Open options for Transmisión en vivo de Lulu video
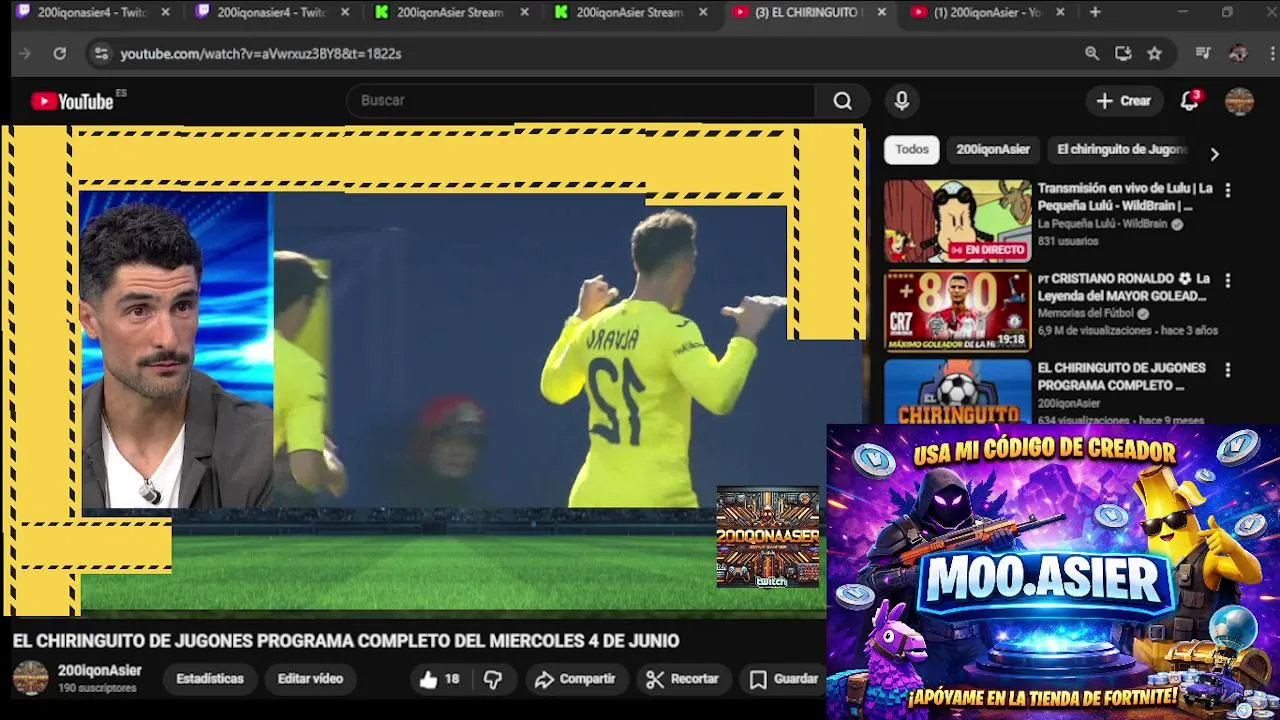1280x720 pixels. coord(1228,189)
